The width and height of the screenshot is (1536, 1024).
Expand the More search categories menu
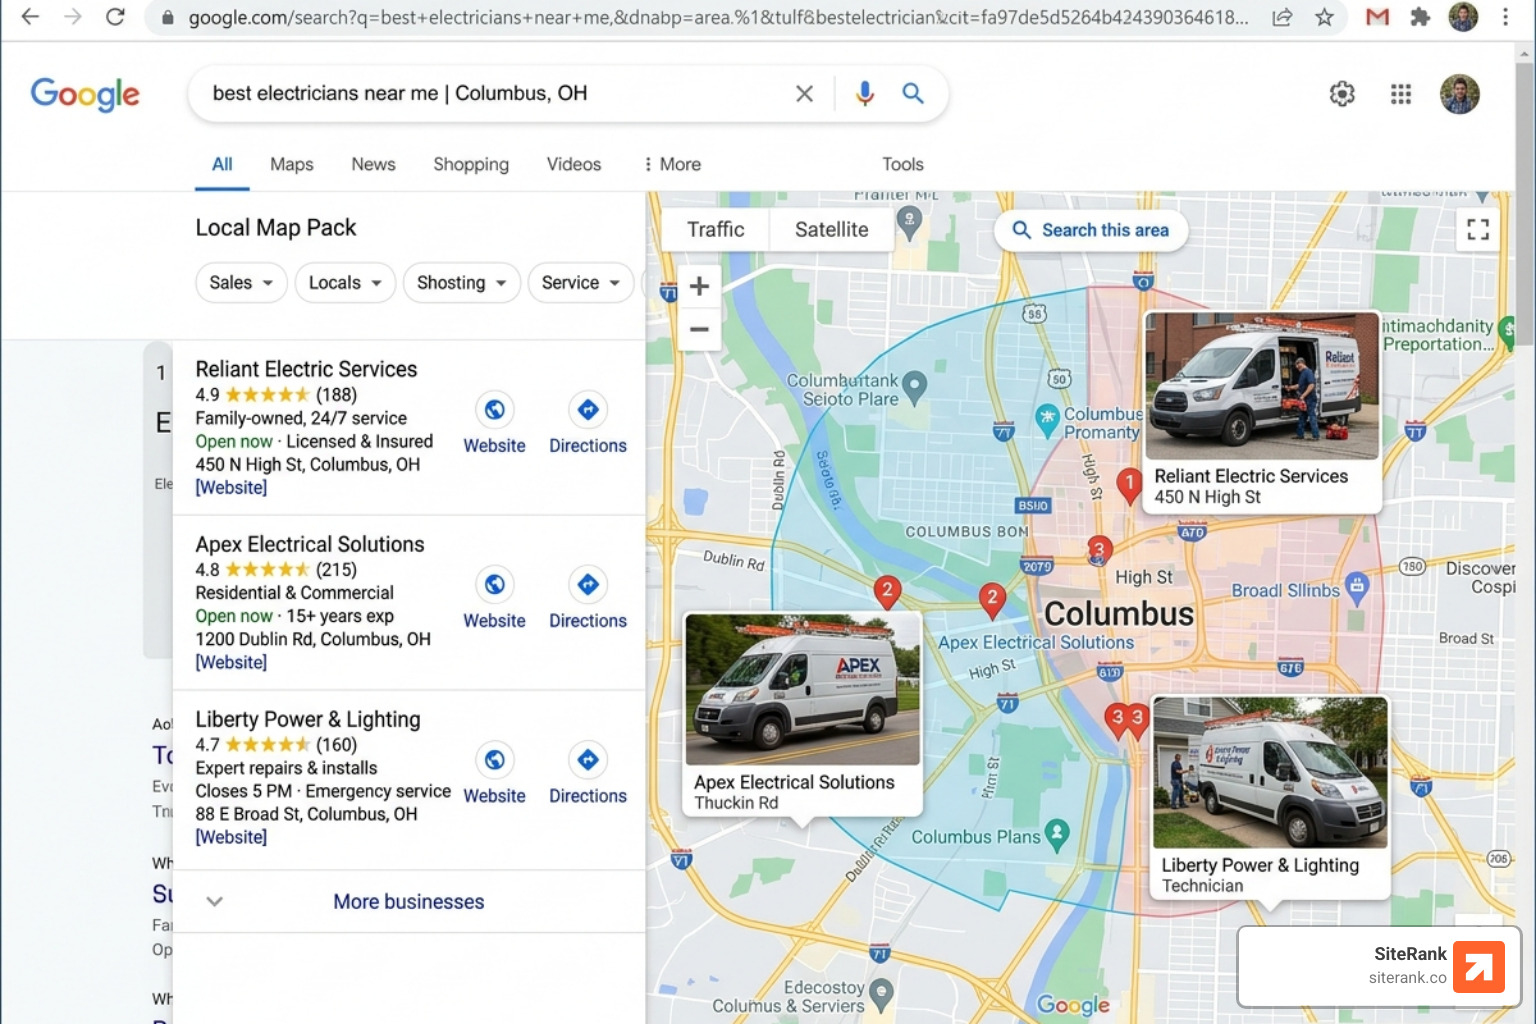point(672,164)
